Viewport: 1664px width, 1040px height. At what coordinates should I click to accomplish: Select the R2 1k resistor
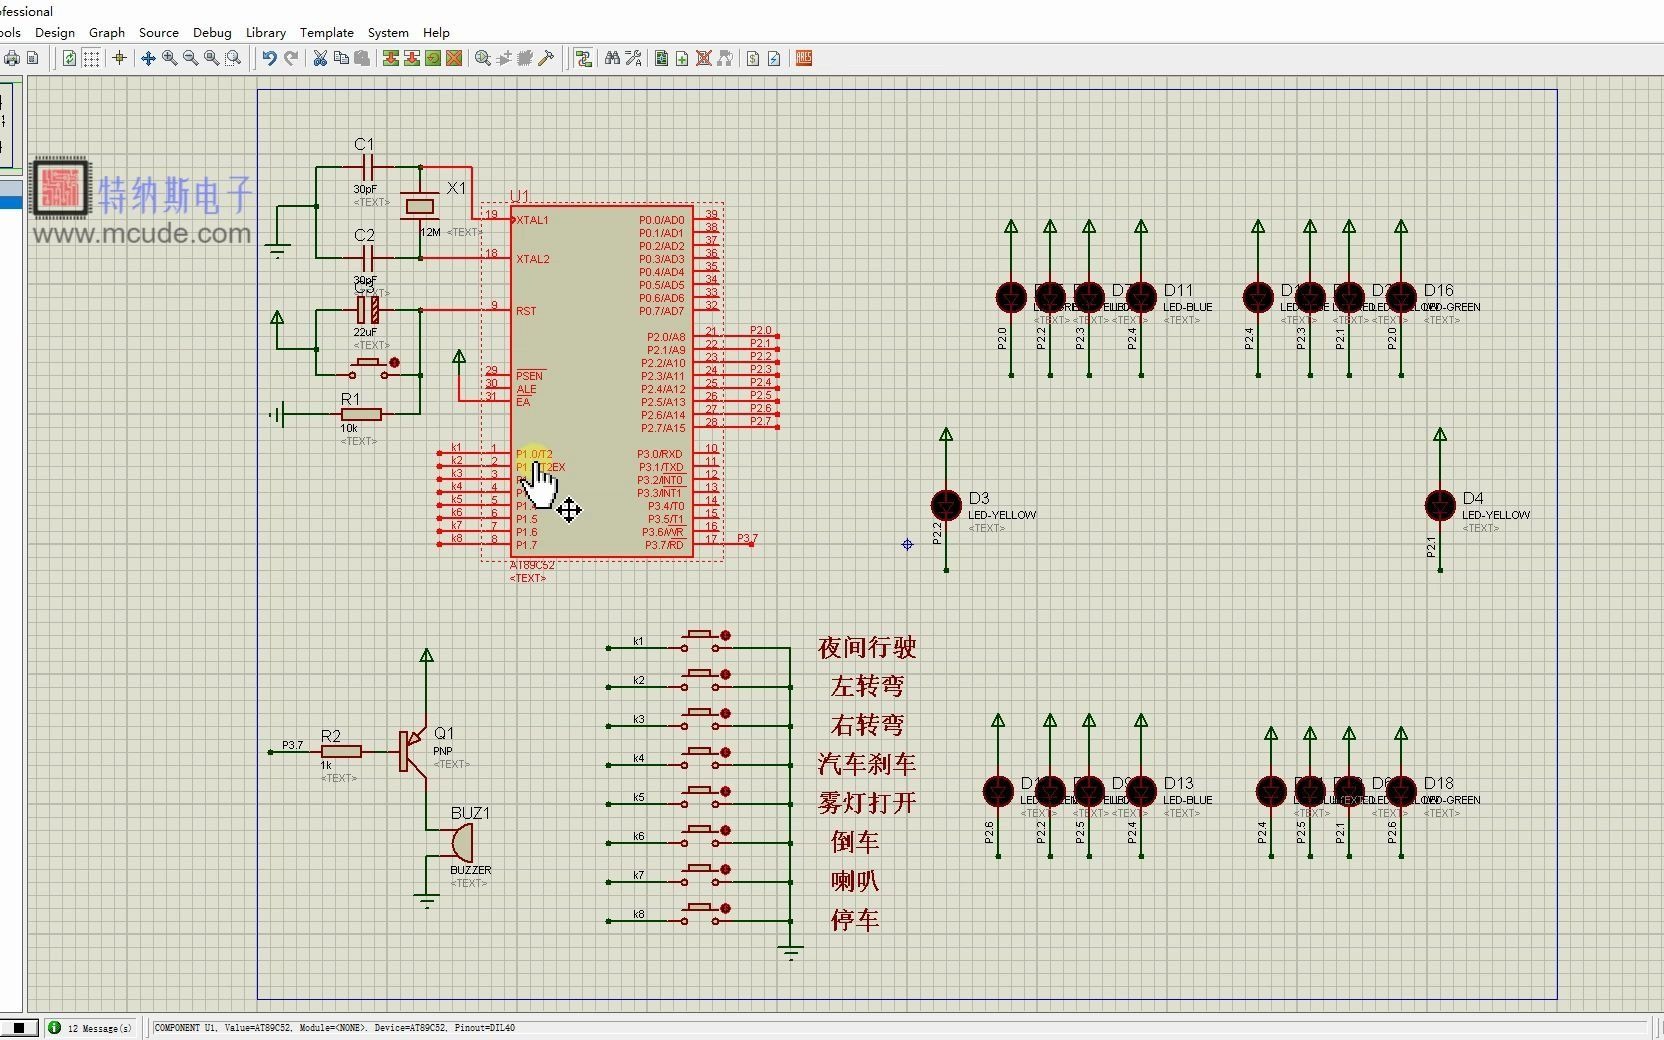[x=341, y=751]
